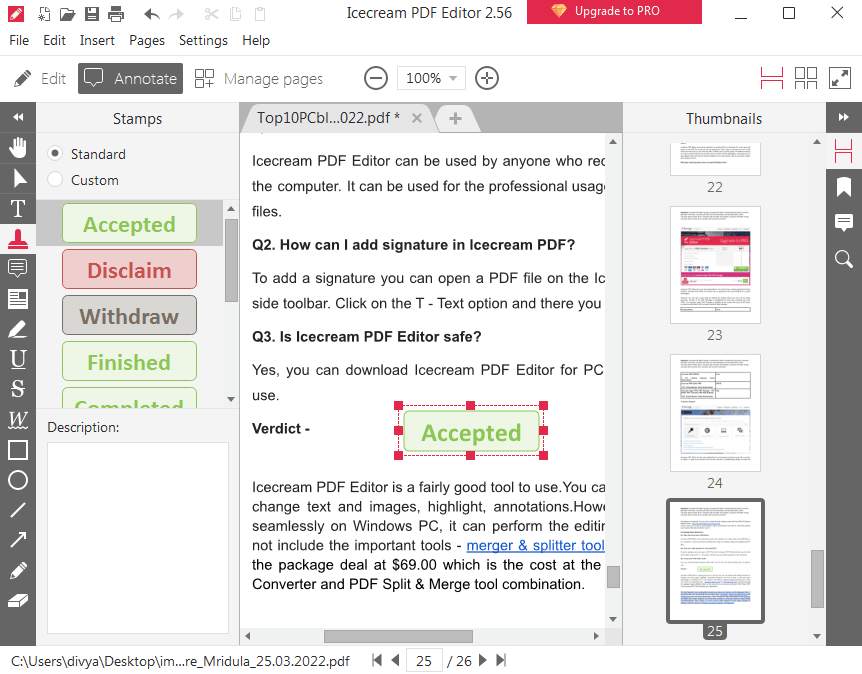Zoom in with the plus button
The width and height of the screenshot is (862, 674).
point(487,78)
